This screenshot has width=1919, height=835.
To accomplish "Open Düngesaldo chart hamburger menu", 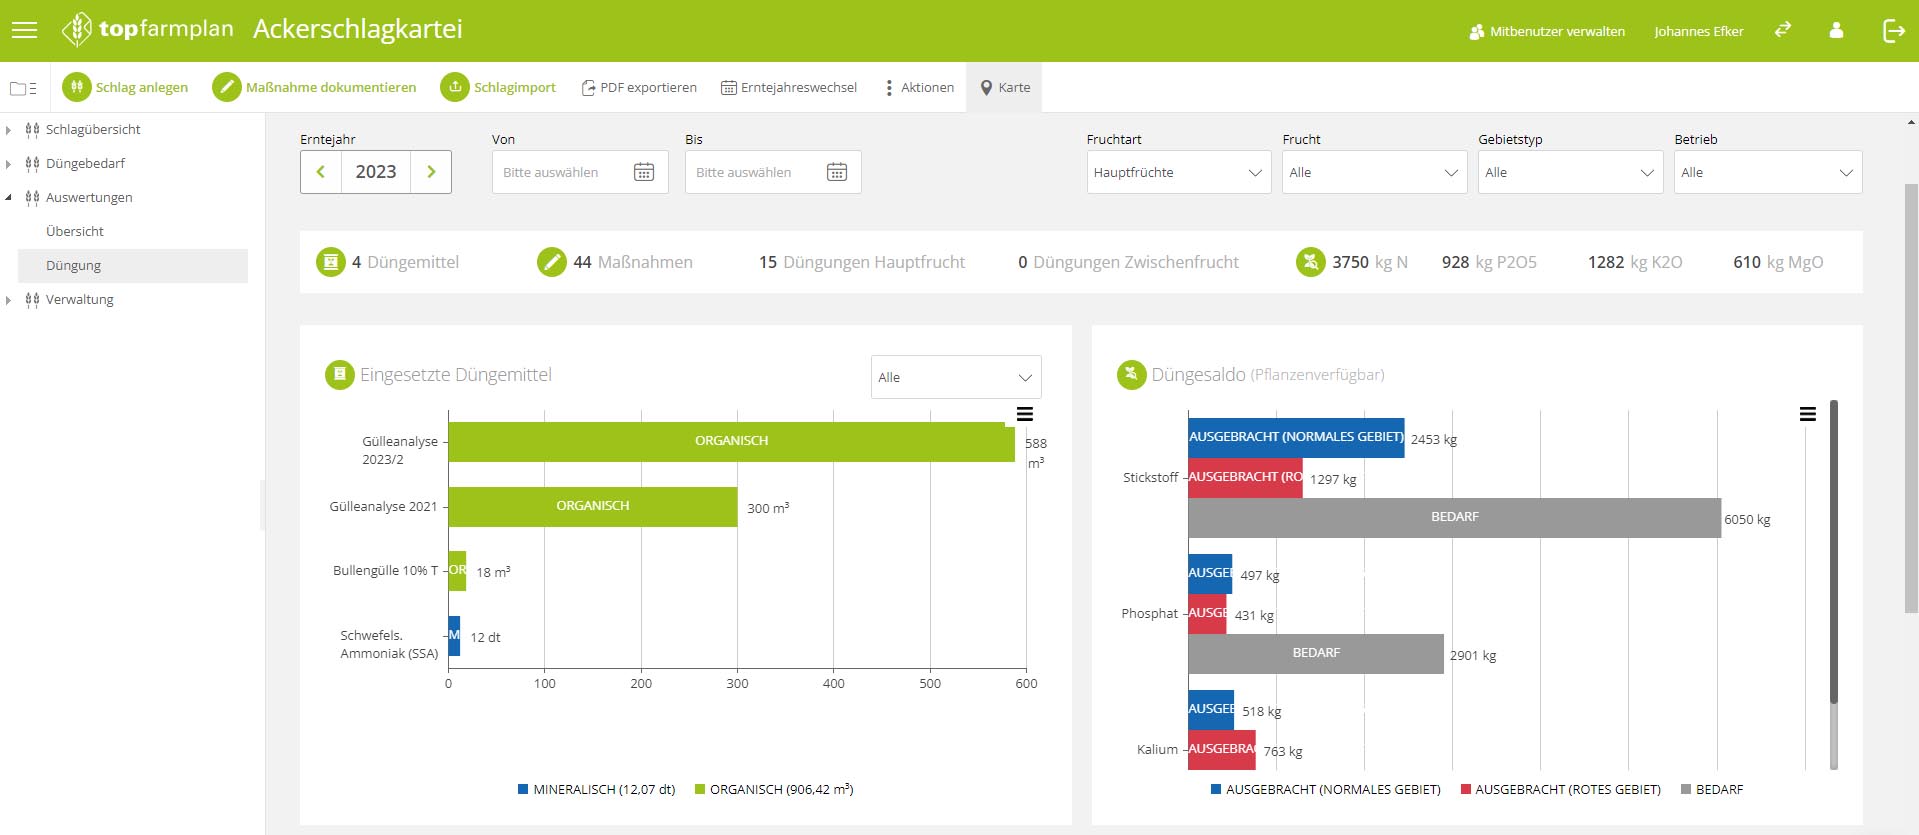I will [x=1808, y=414].
